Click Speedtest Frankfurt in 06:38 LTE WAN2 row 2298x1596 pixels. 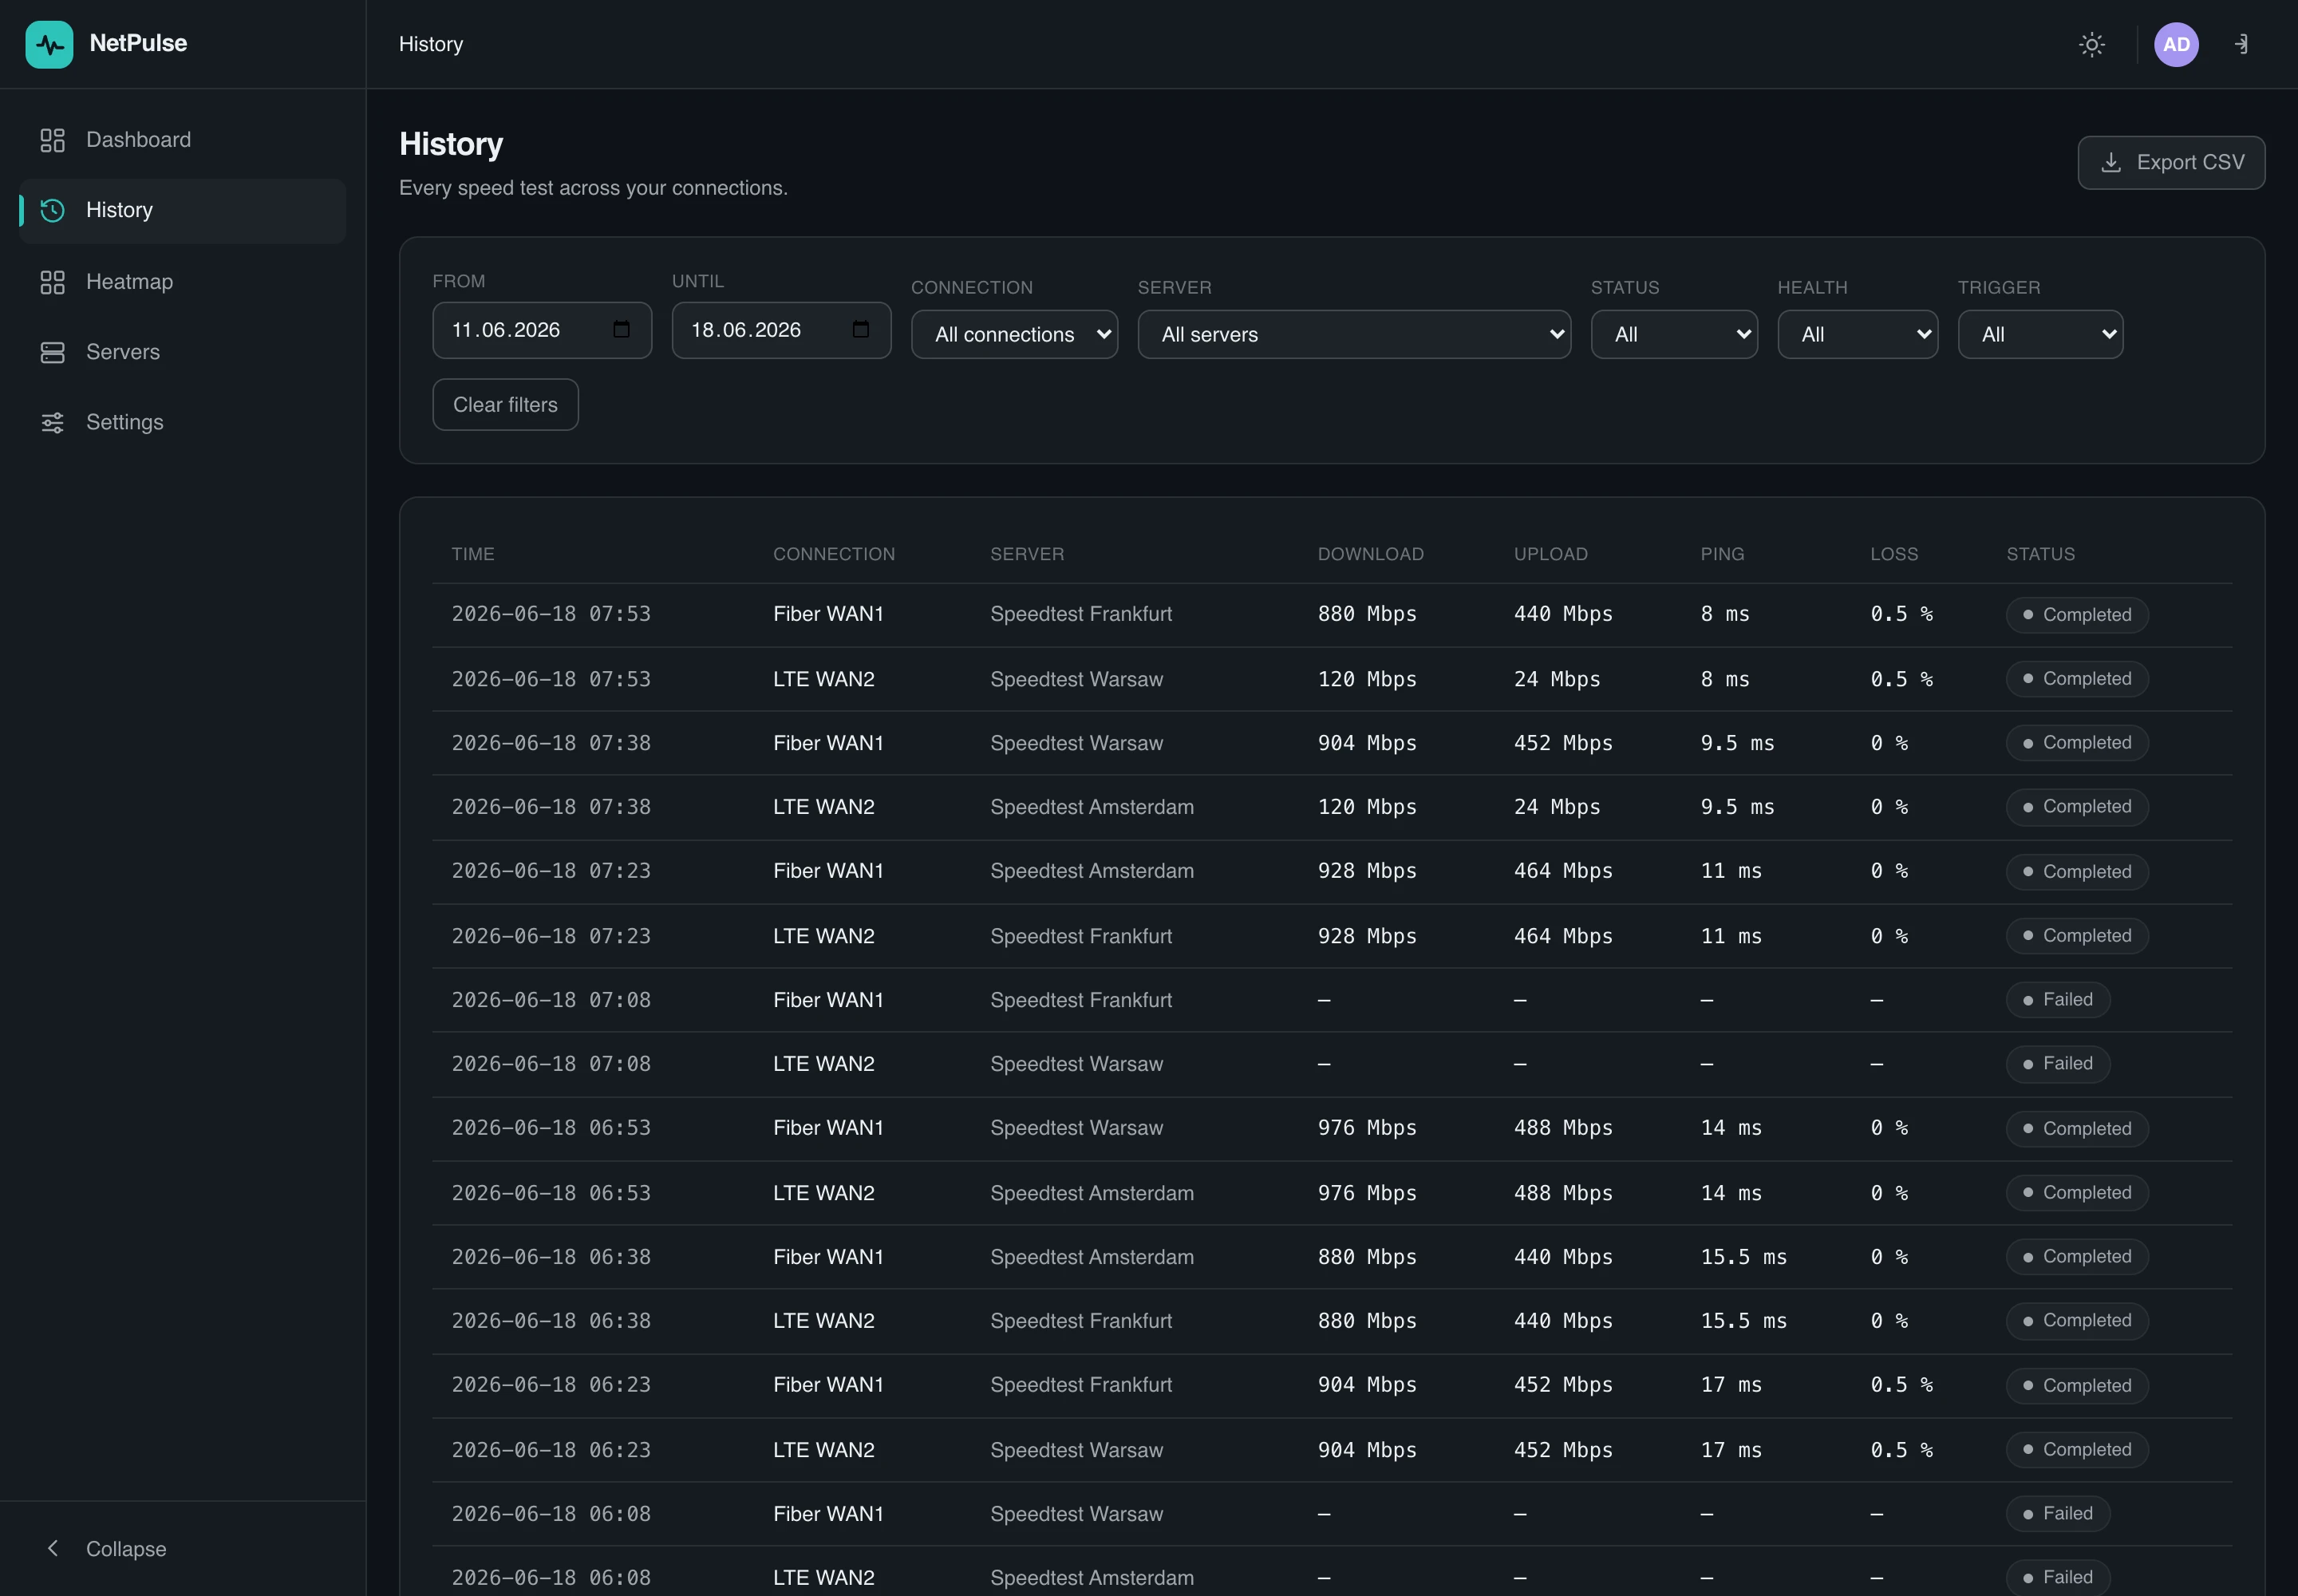1081,1321
